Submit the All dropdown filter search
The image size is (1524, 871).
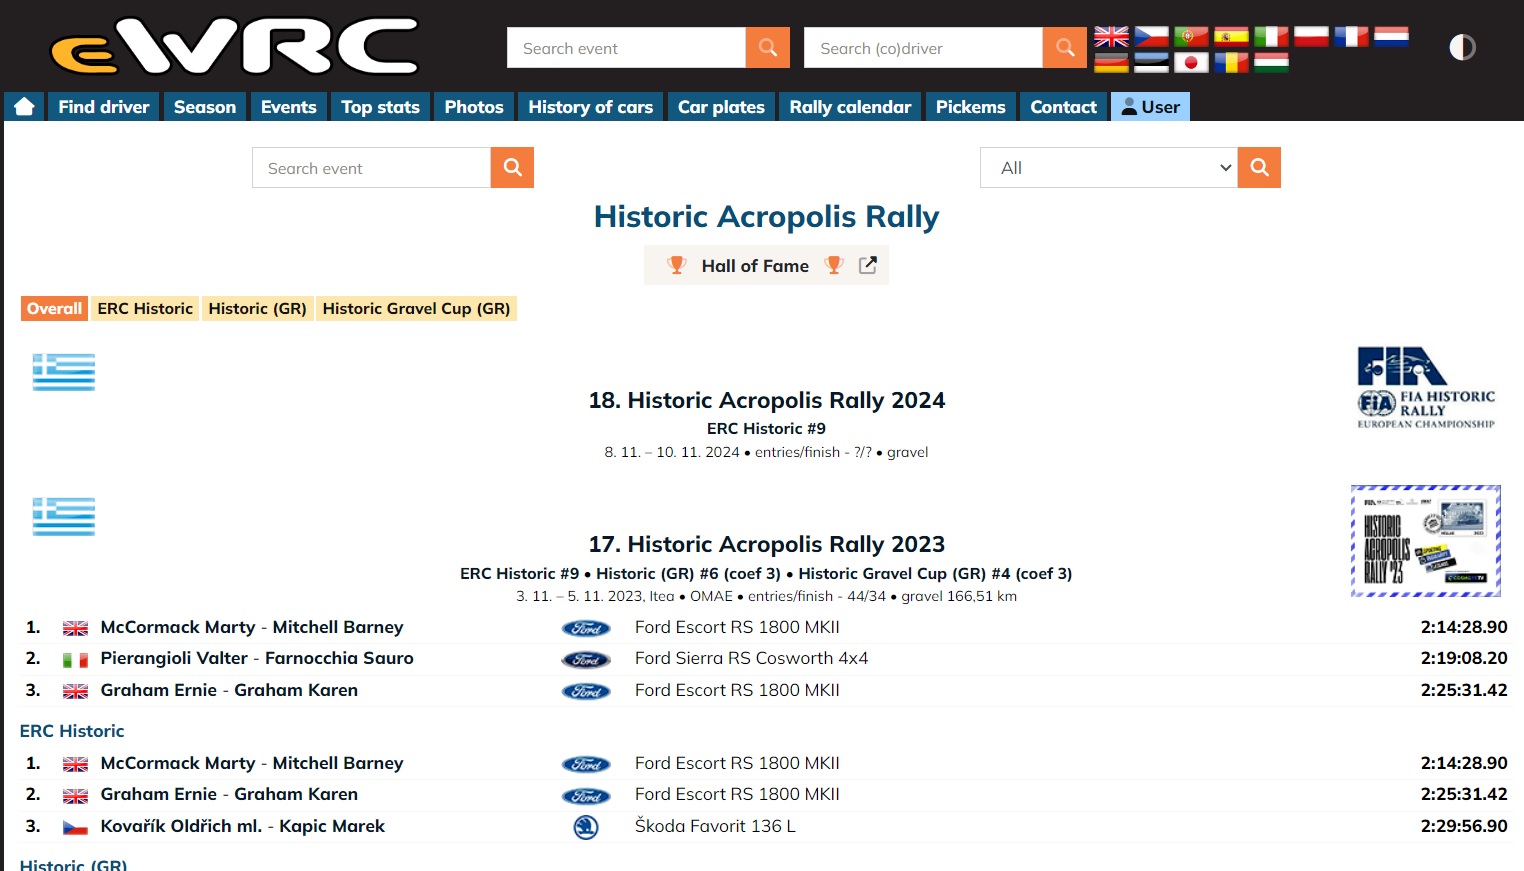(x=1259, y=168)
